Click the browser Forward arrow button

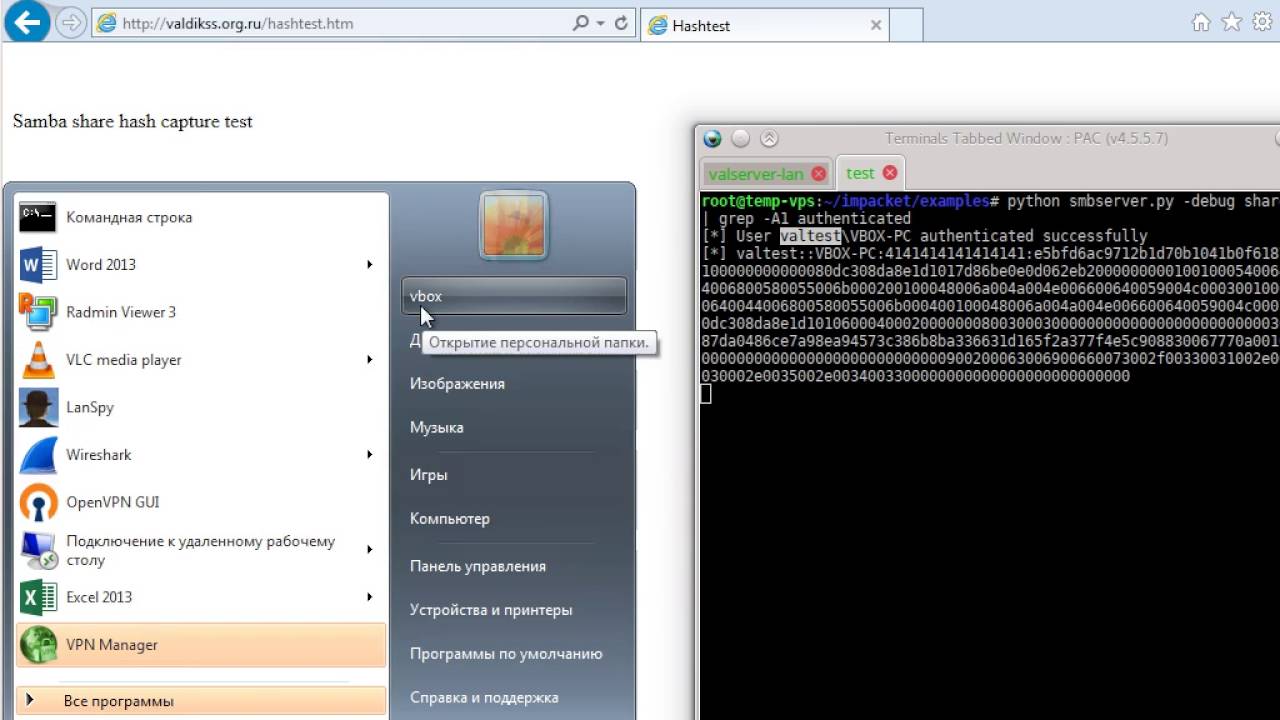(71, 23)
